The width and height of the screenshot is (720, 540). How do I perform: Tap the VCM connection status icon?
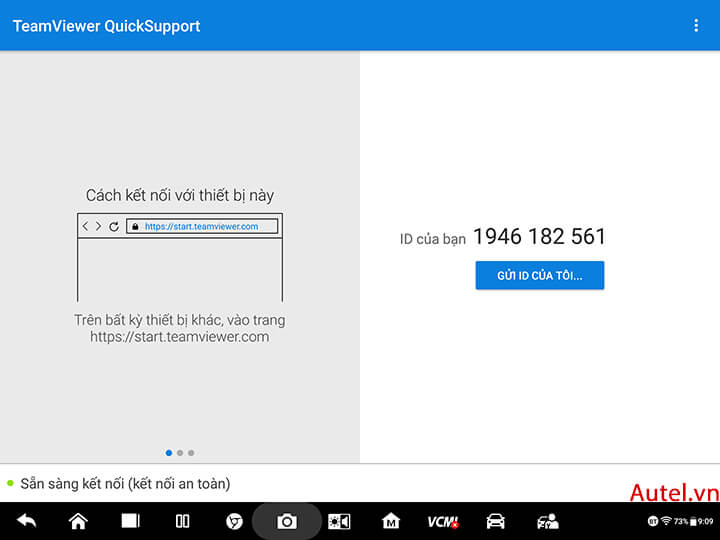[x=443, y=522]
